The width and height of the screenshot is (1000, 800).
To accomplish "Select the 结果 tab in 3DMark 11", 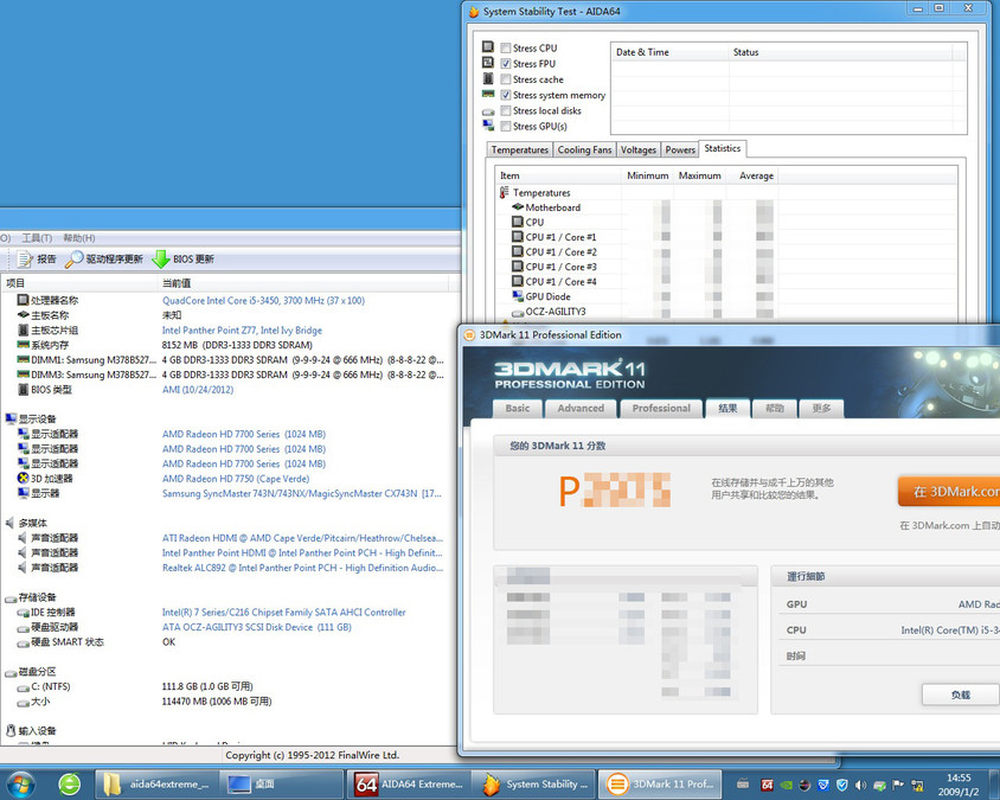I will point(728,408).
